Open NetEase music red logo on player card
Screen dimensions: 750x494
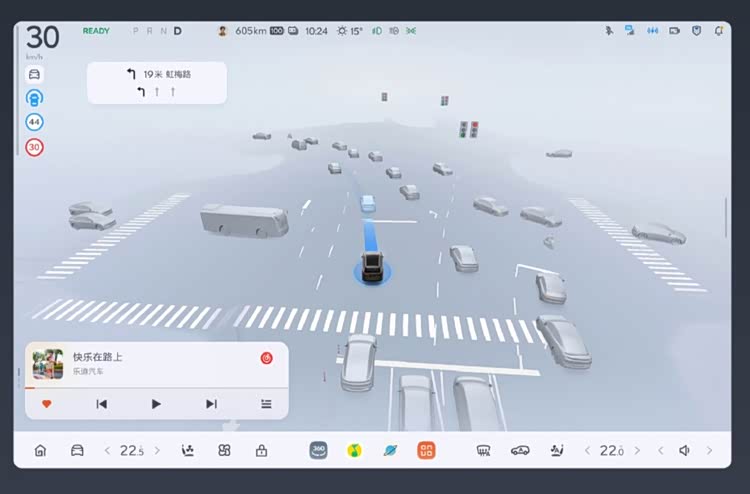pyautogui.click(x=267, y=358)
